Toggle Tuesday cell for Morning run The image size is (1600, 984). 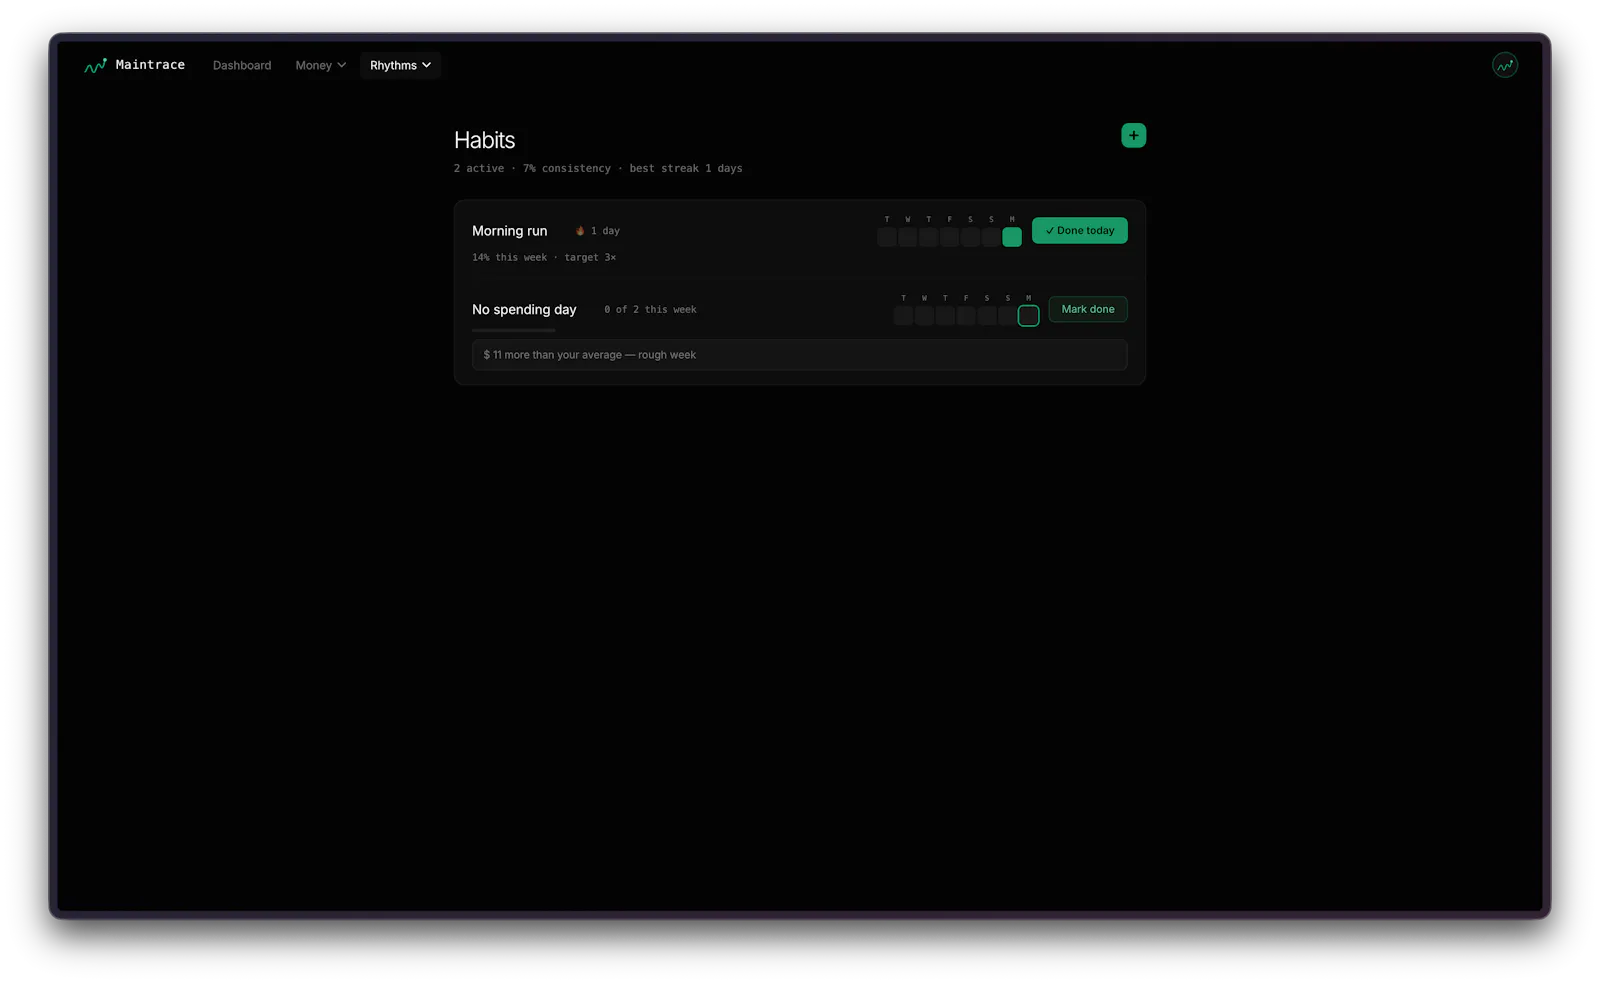click(x=887, y=237)
